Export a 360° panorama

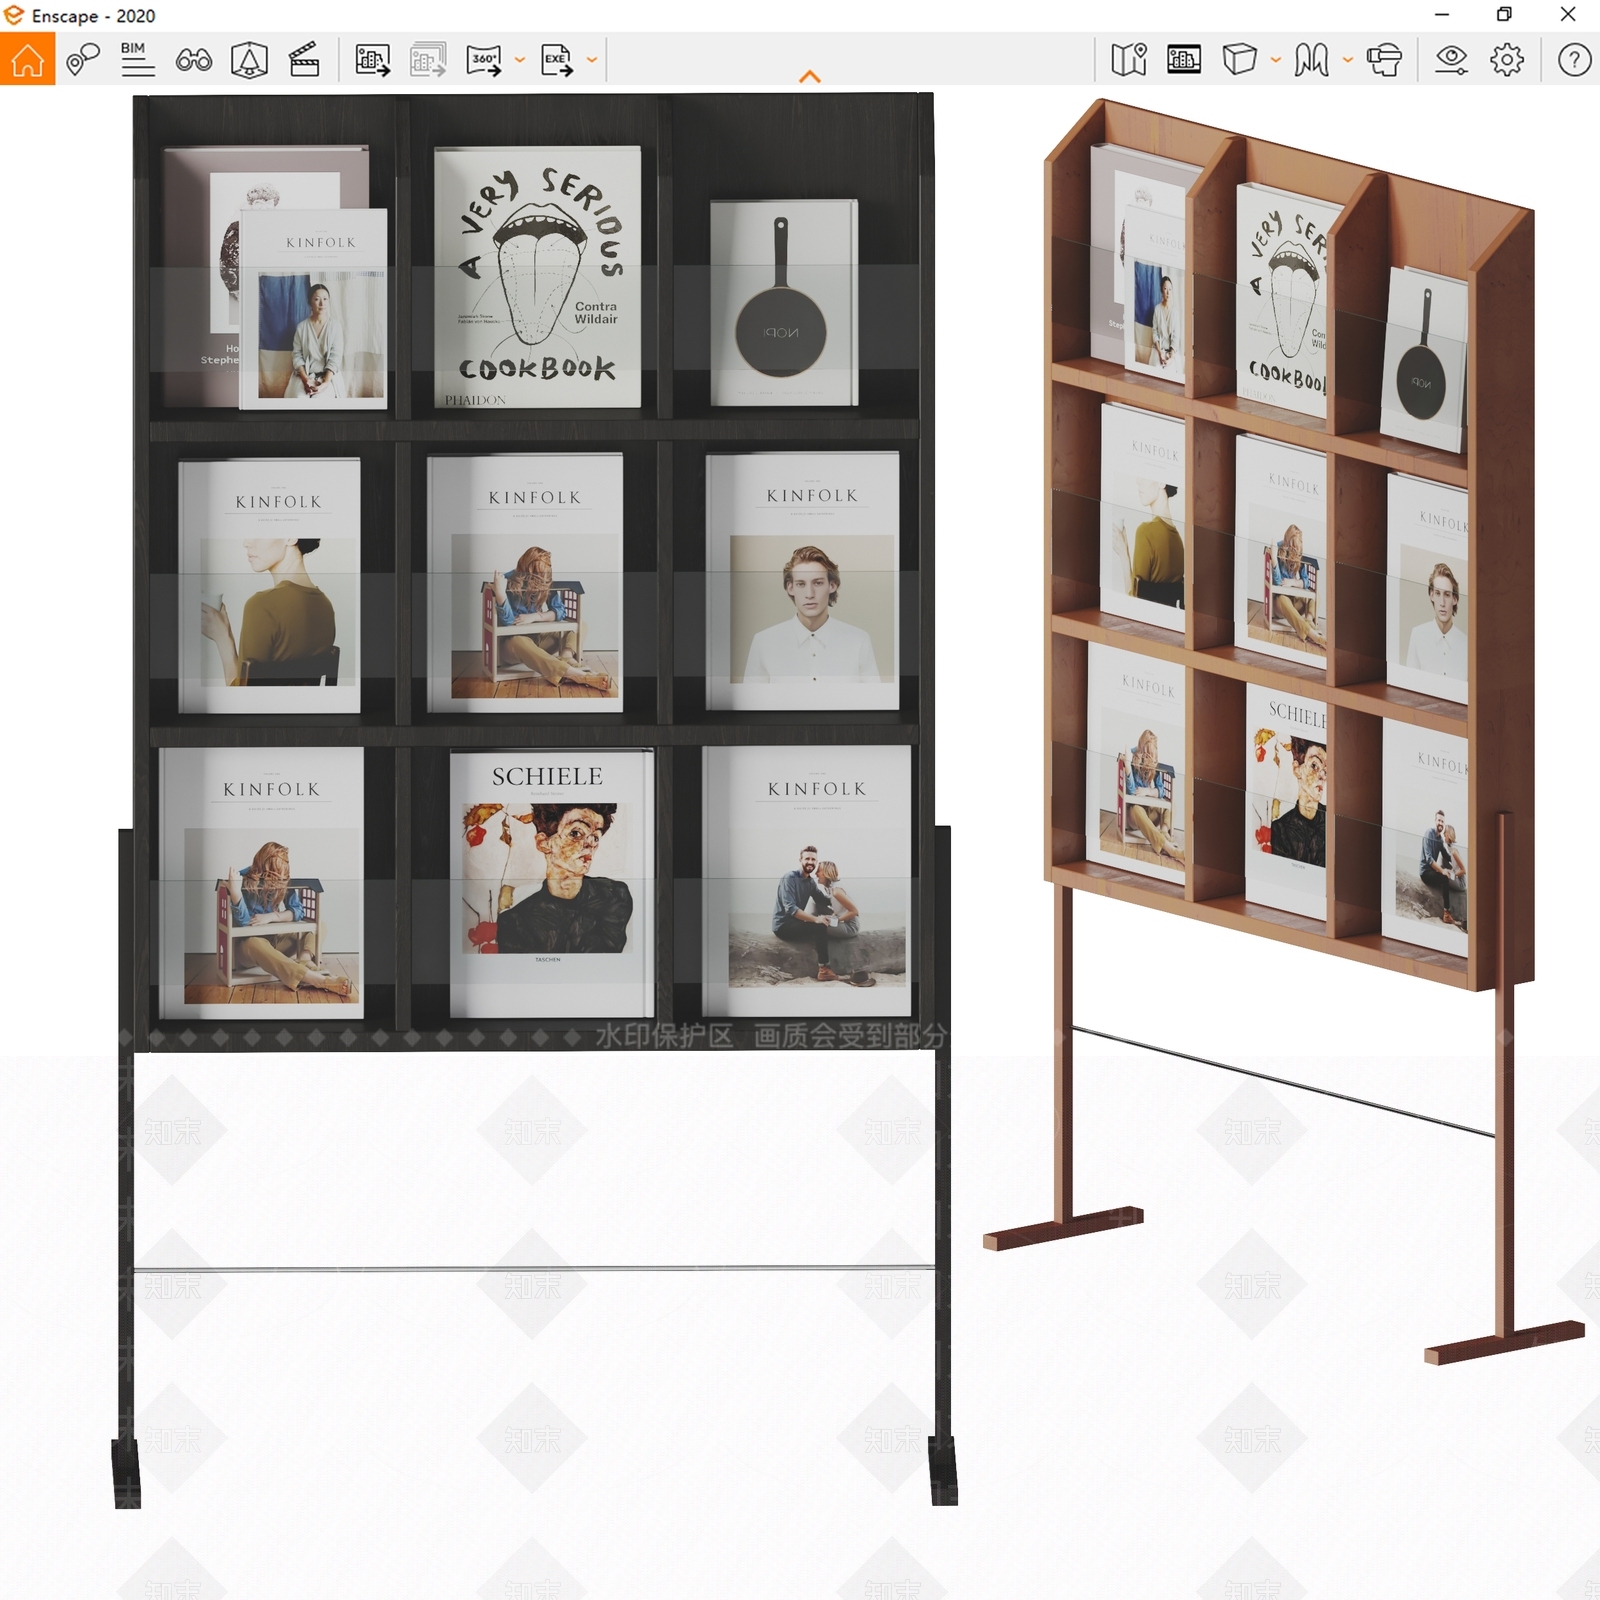(x=484, y=60)
